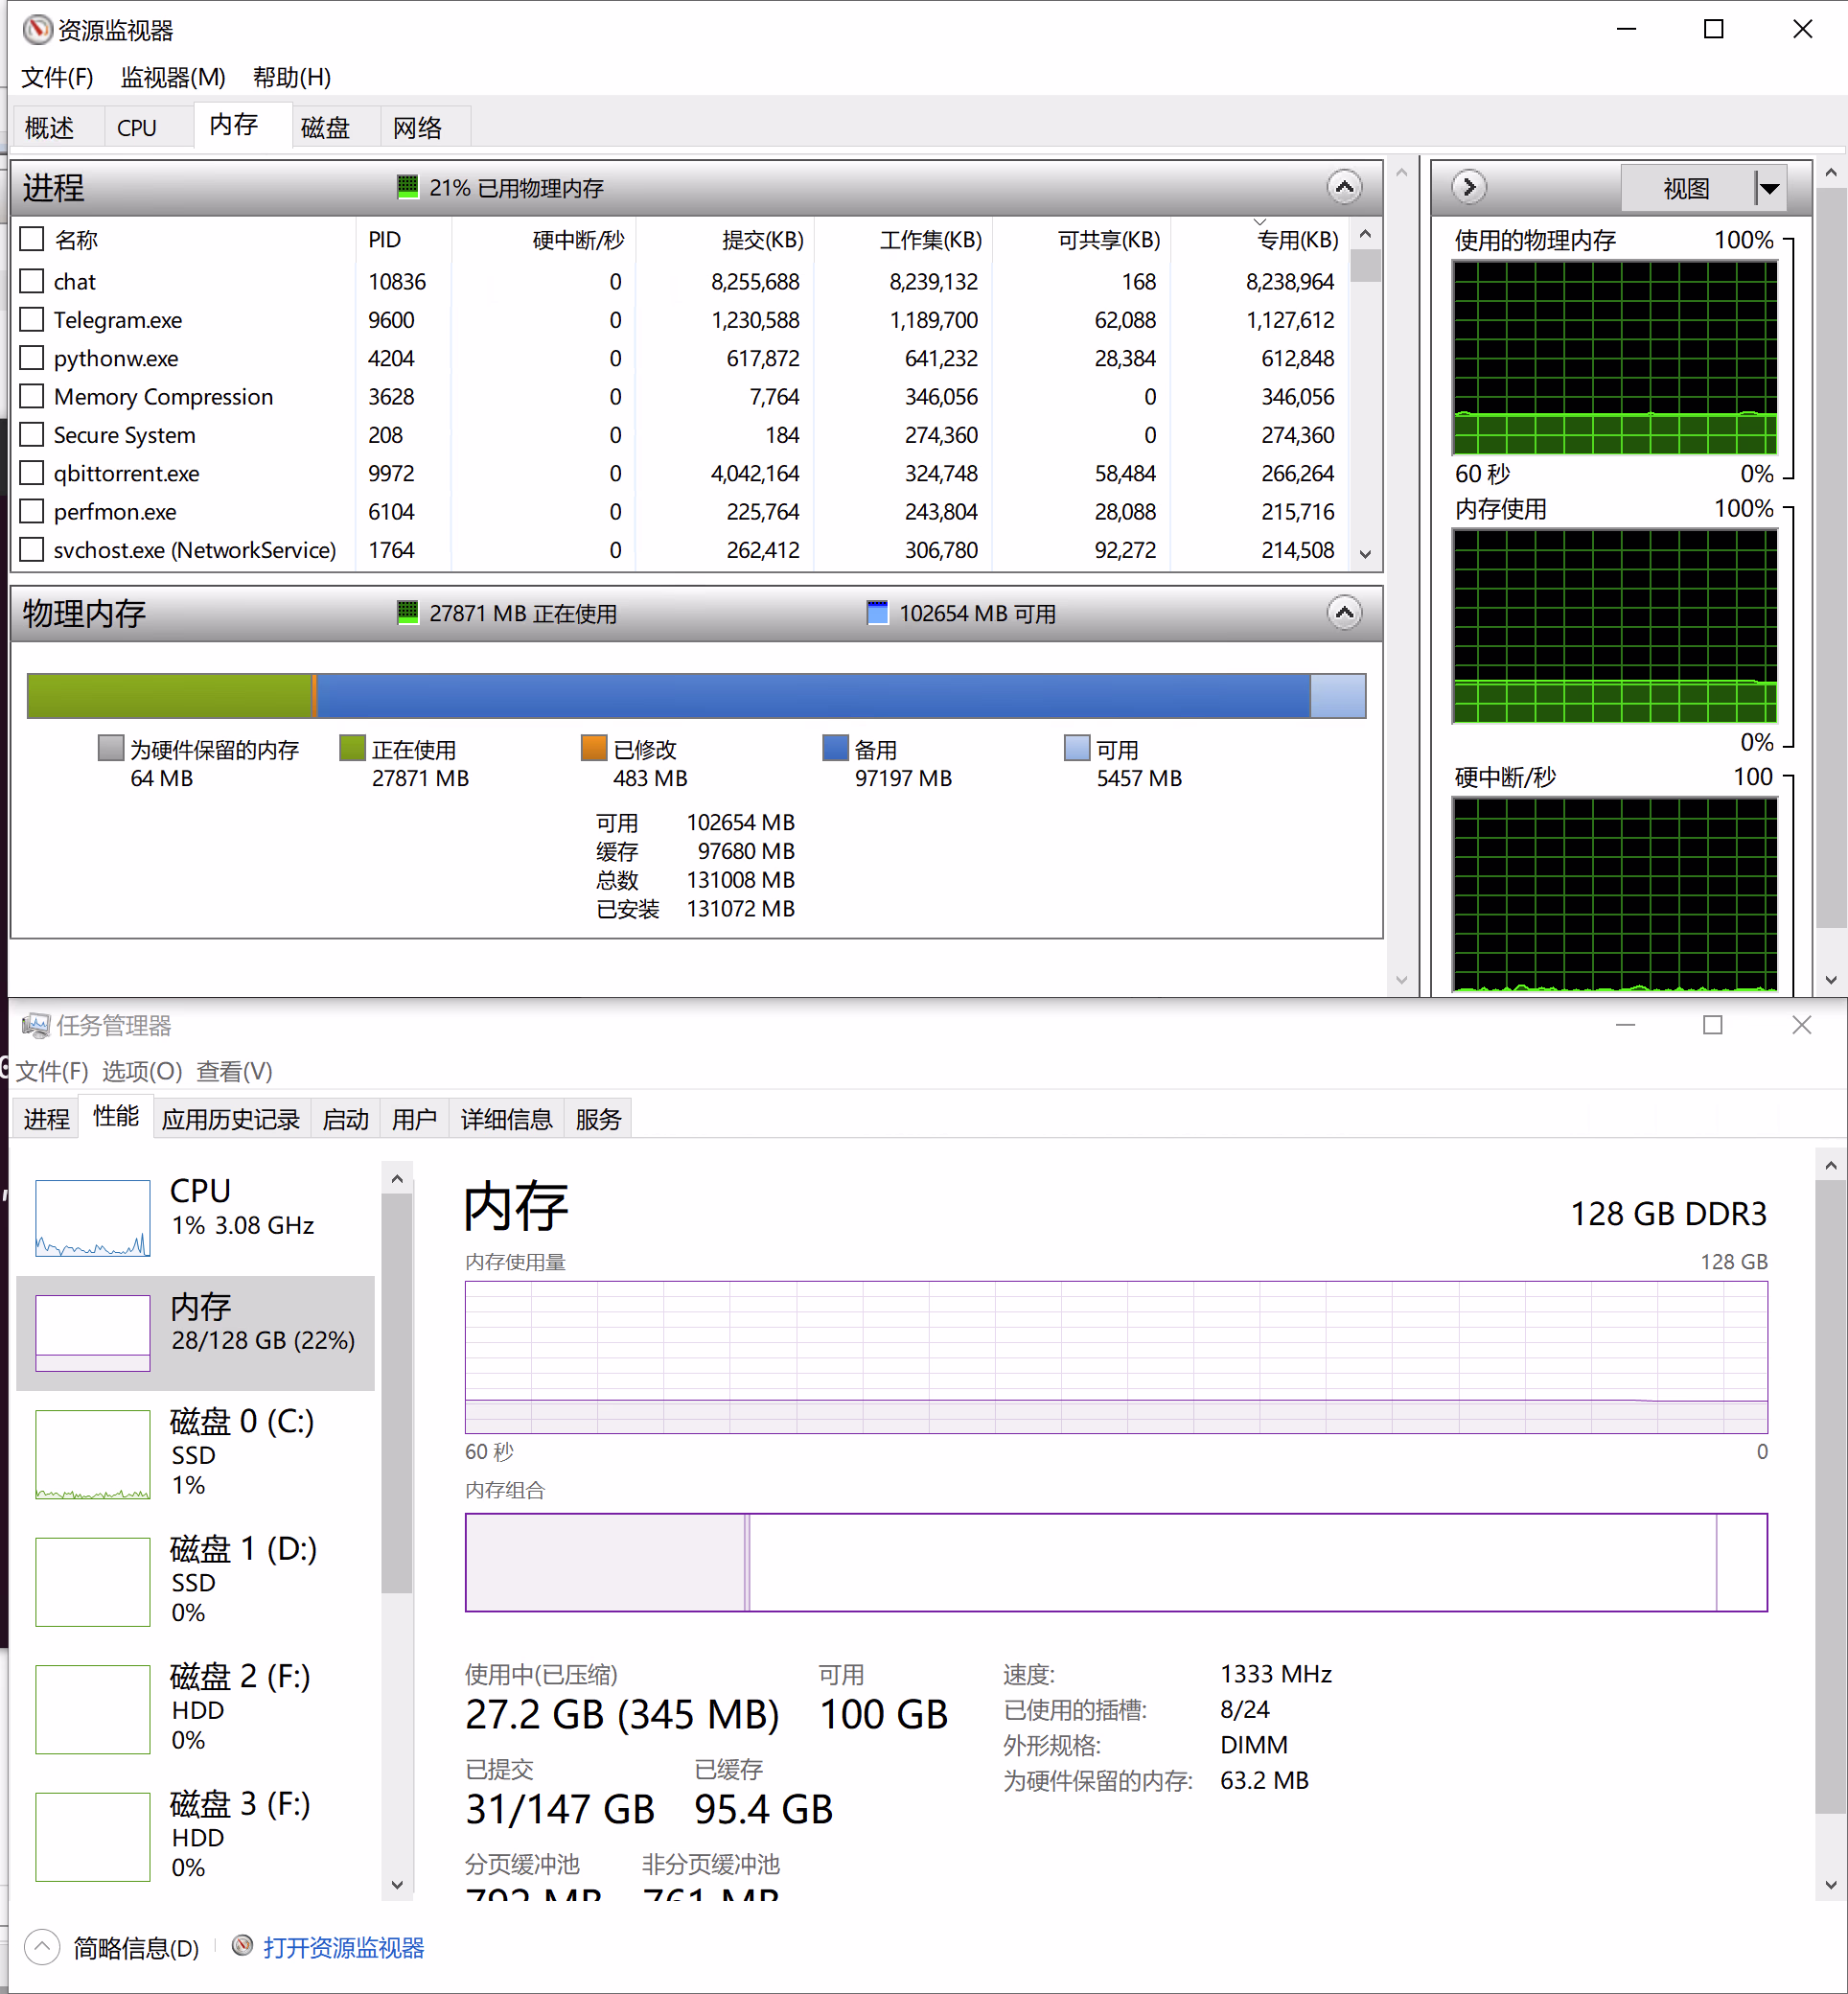Click the resource monitor icon beside the bottom link
1848x1994 pixels.
(x=242, y=1946)
